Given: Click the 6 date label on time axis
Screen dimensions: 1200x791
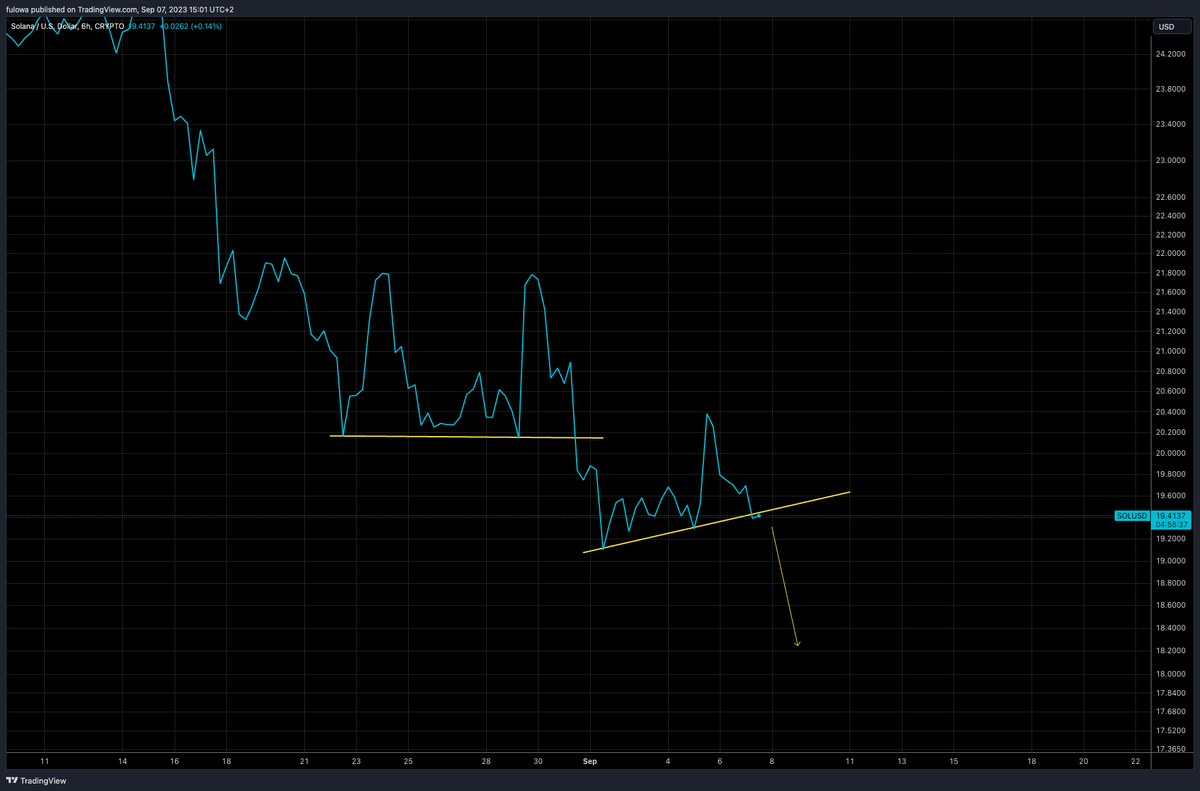Looking at the screenshot, I should pyautogui.click(x=719, y=761).
